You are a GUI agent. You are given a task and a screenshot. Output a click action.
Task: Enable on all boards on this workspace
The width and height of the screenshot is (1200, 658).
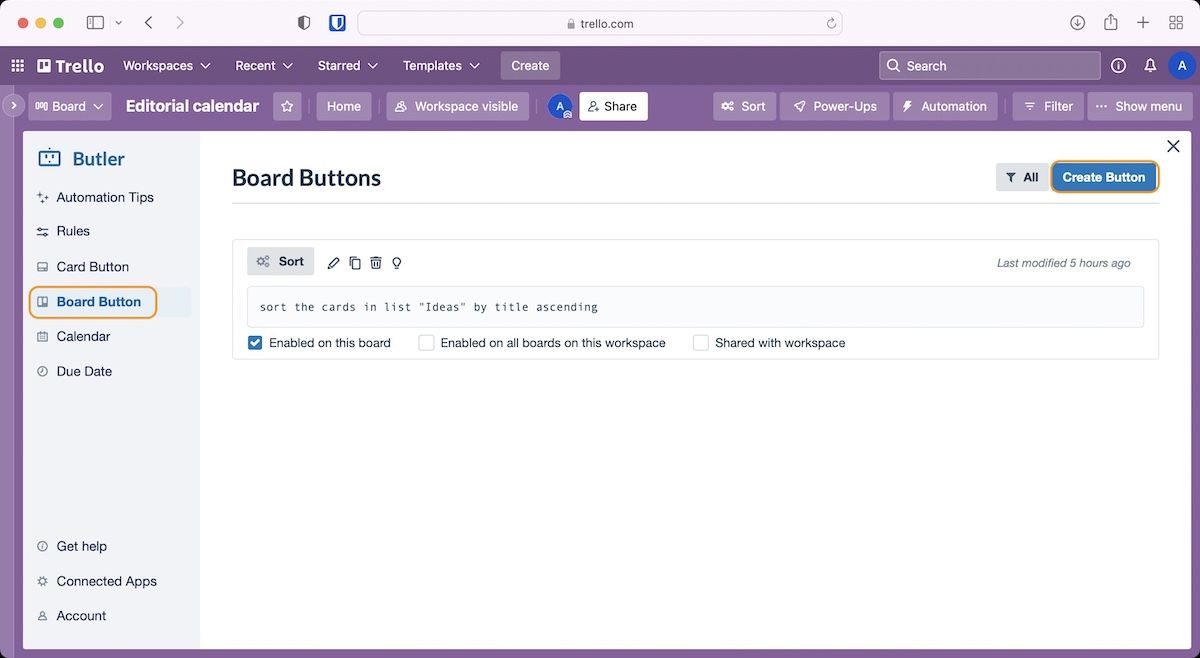(427, 343)
